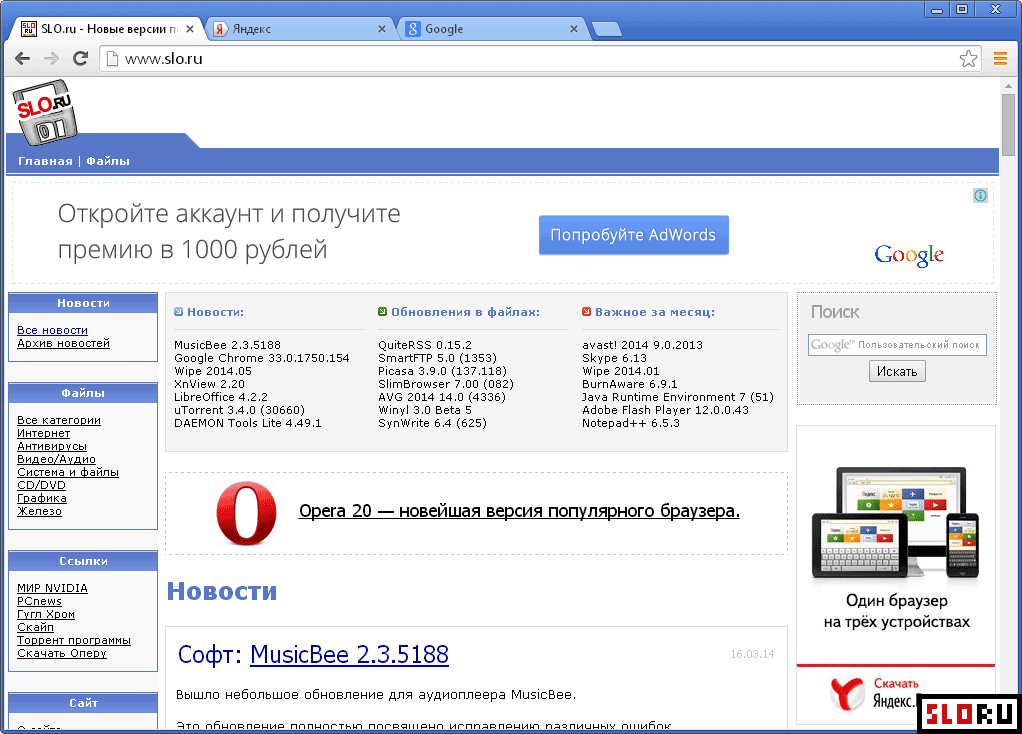
Task: Click LibreOffice 4.2.2 in news list
Action: [x=220, y=397]
